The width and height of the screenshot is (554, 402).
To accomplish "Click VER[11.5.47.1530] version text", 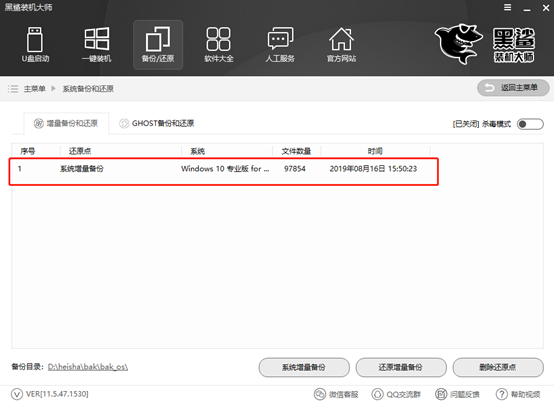I will pyautogui.click(x=57, y=394).
